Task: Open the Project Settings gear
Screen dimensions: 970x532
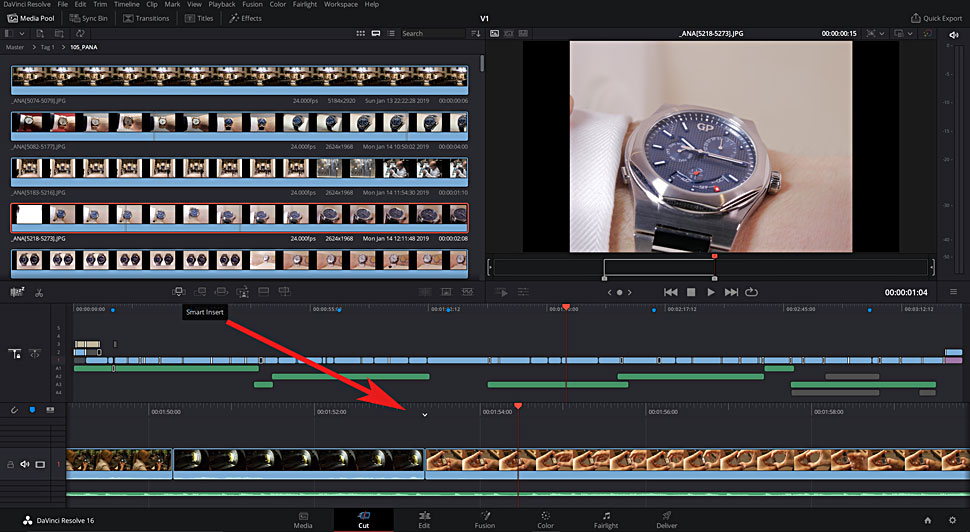Action: [952, 520]
